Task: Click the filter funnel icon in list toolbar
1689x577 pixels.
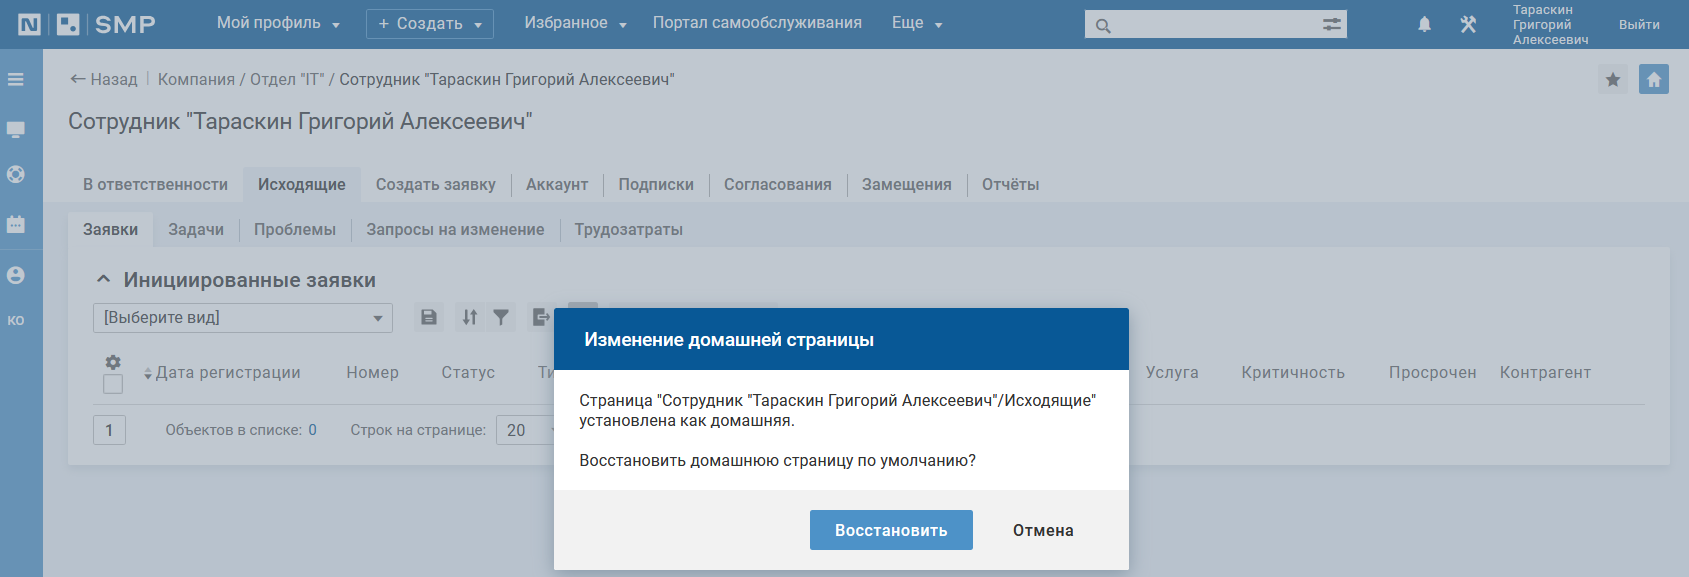Action: pos(501,318)
